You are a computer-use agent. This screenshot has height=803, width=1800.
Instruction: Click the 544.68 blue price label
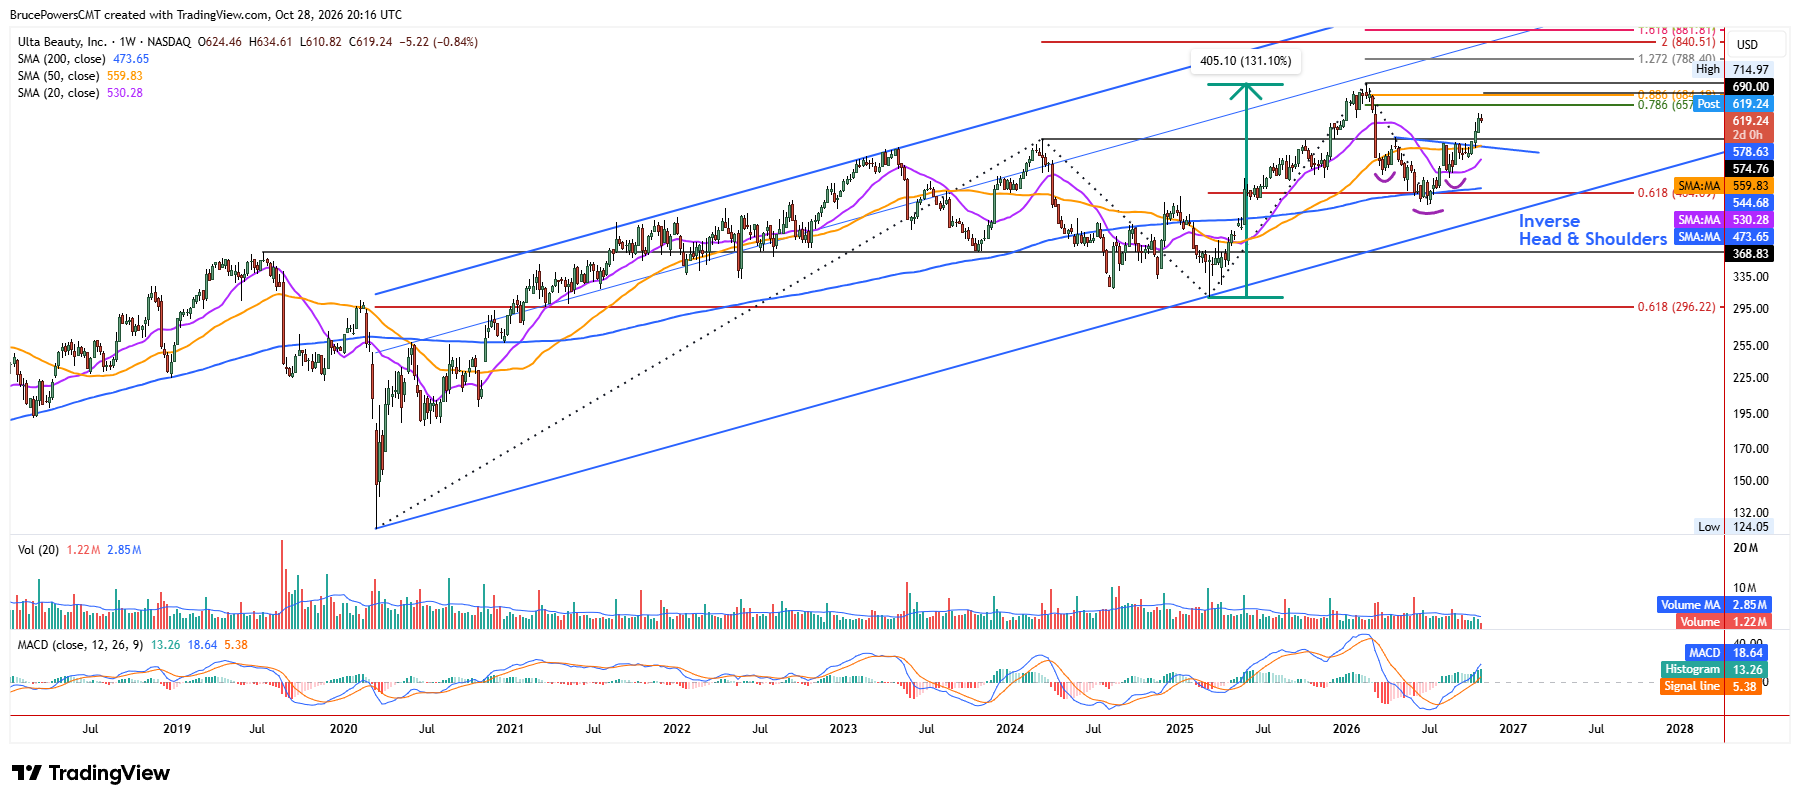click(x=1751, y=203)
